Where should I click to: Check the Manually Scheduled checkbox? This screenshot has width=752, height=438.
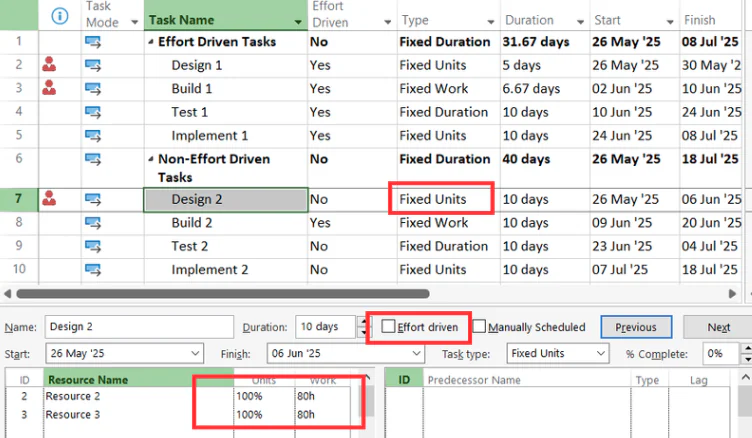click(x=479, y=327)
